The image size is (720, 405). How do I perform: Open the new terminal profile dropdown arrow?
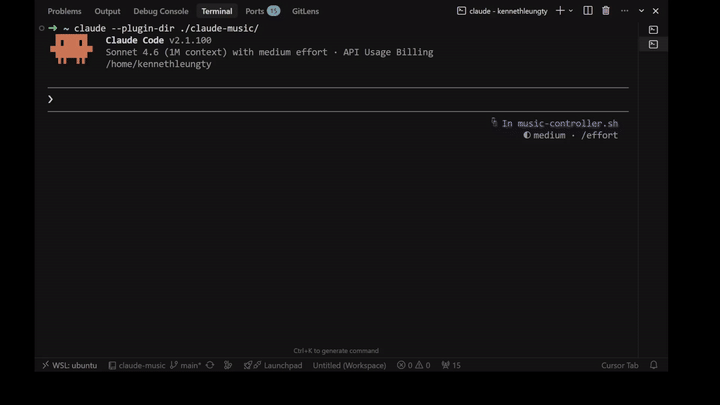(x=571, y=11)
